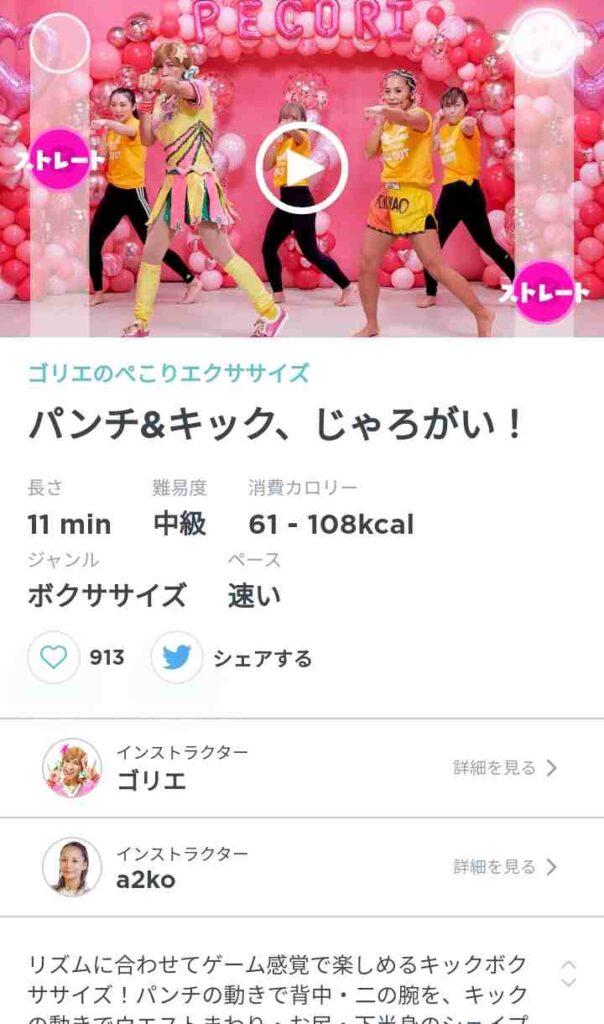
Task: View details chevron for ゴリエ
Action: 552,768
